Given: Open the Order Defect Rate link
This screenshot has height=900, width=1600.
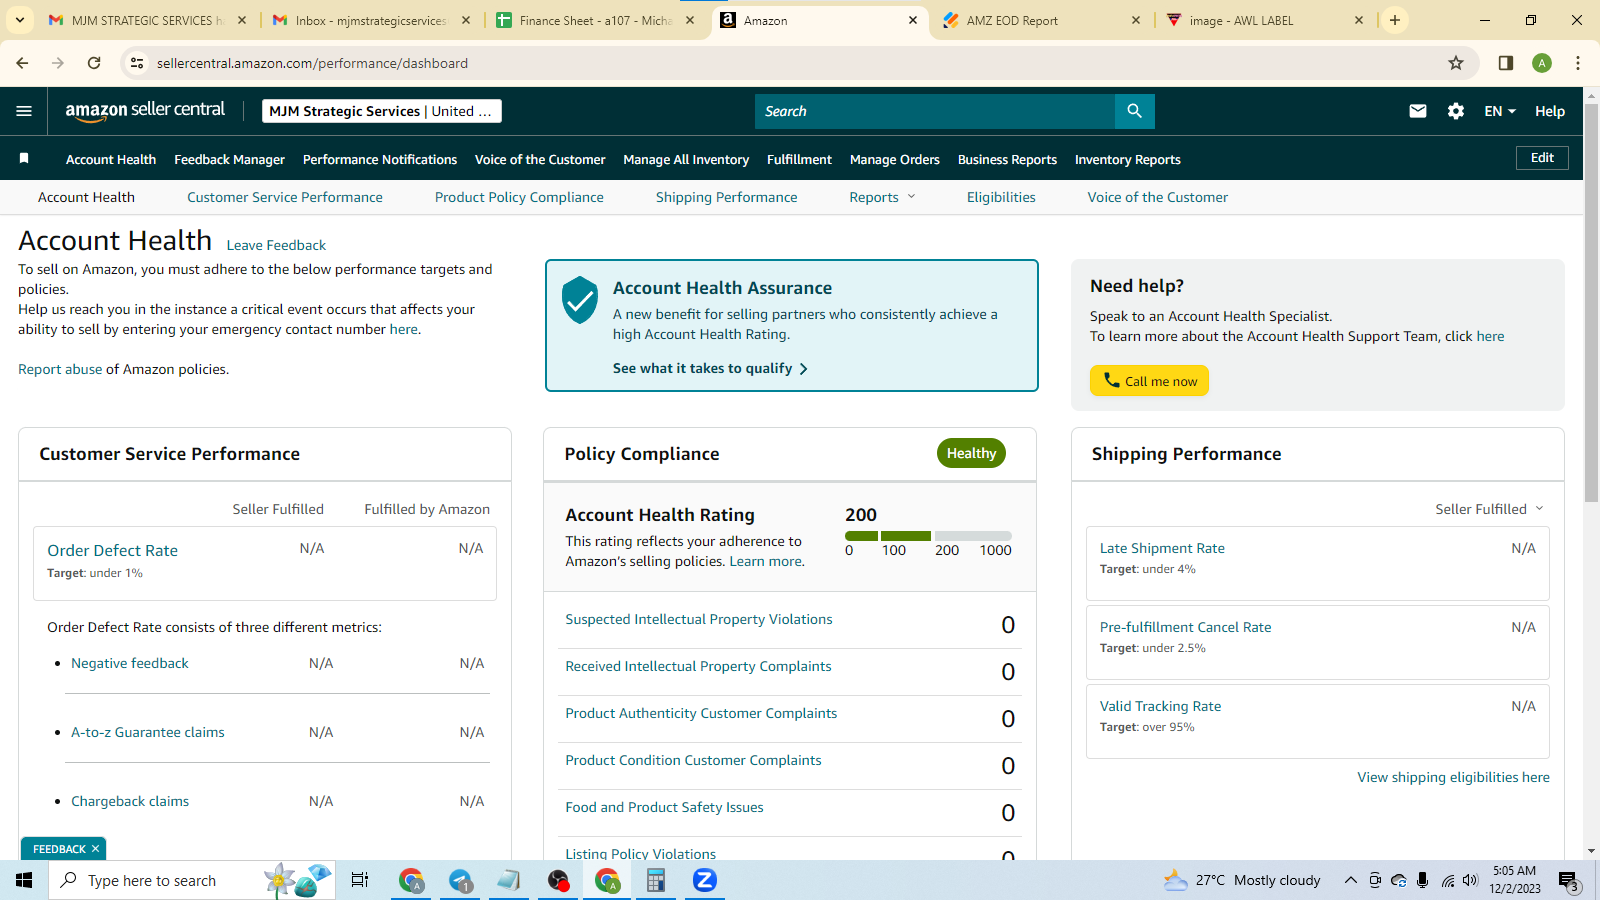Looking at the screenshot, I should click(x=112, y=550).
